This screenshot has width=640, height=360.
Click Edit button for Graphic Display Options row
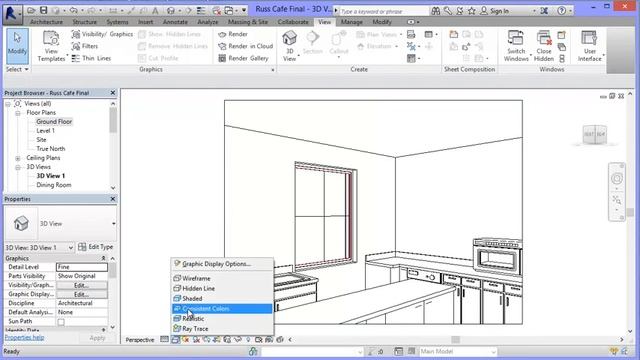tap(82, 294)
